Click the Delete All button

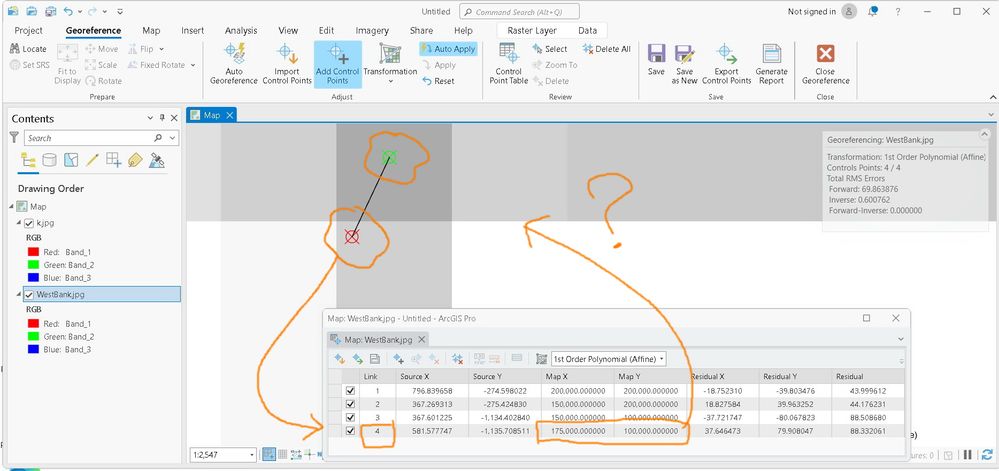[x=607, y=48]
